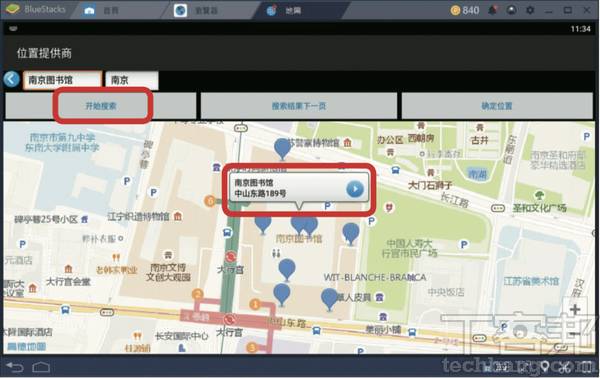Click the 中国人寿大行宫市民广场 label
Viewport: 600px width, 378px height.
coord(409,248)
